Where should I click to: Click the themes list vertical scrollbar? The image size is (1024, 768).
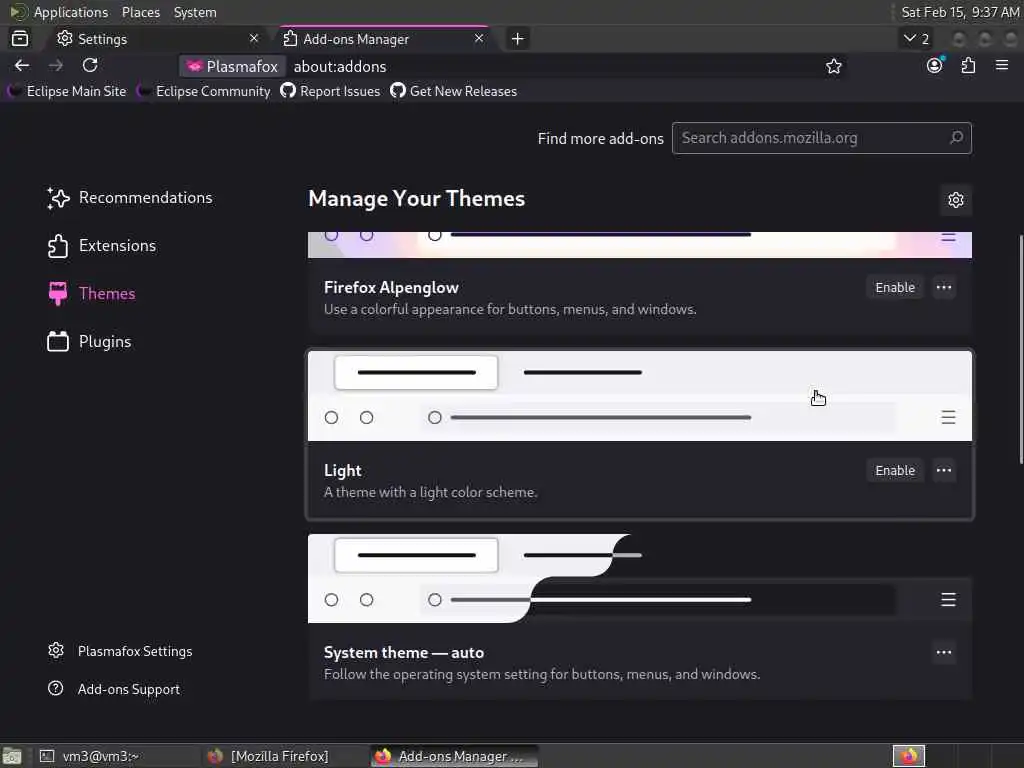pyautogui.click(x=1021, y=349)
